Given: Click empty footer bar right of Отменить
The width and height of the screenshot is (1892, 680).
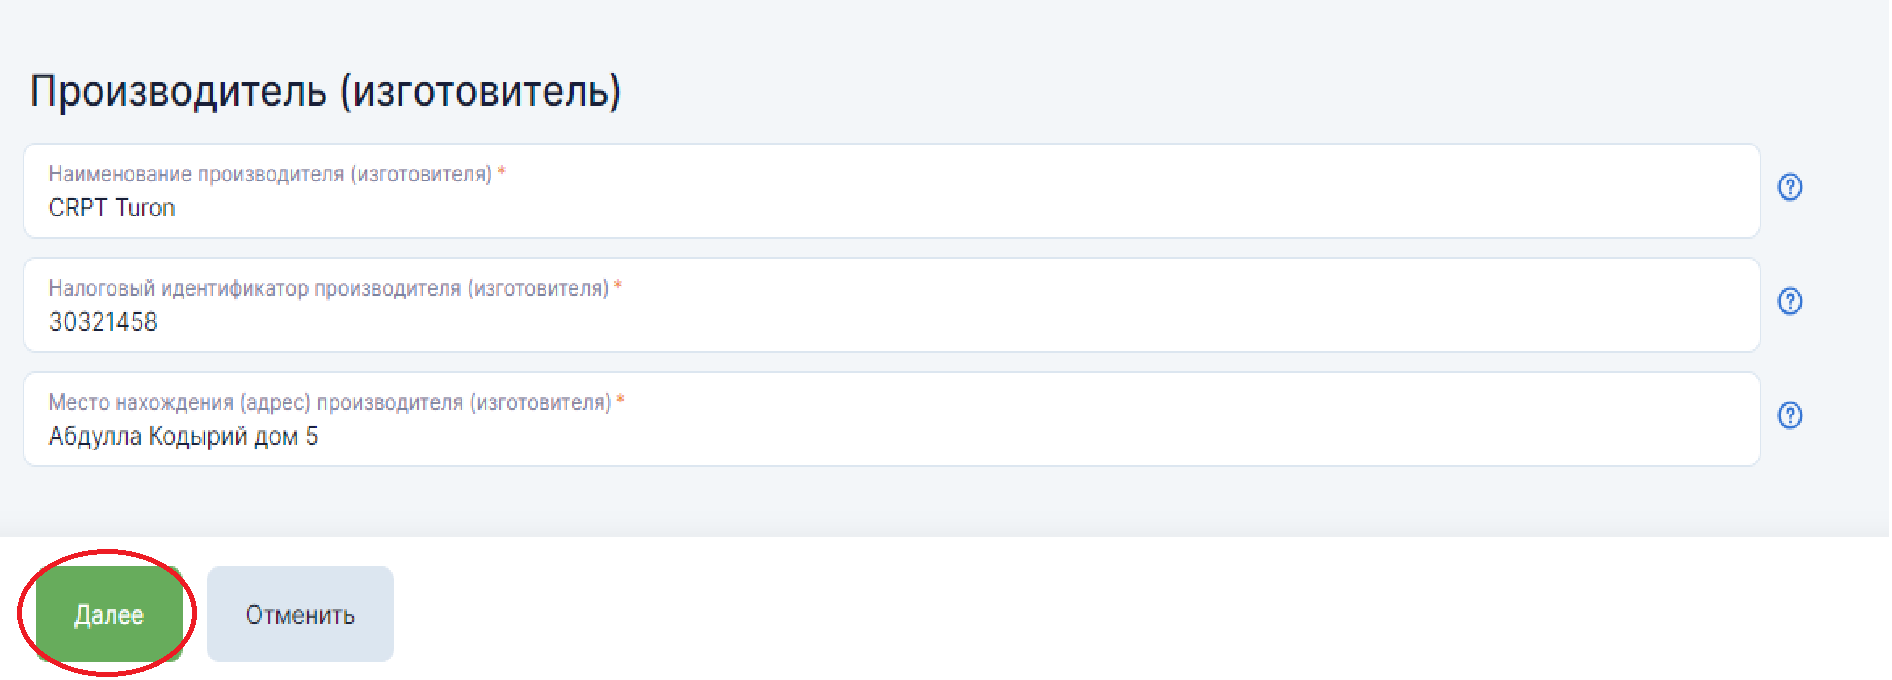Looking at the screenshot, I should (x=1140, y=610).
